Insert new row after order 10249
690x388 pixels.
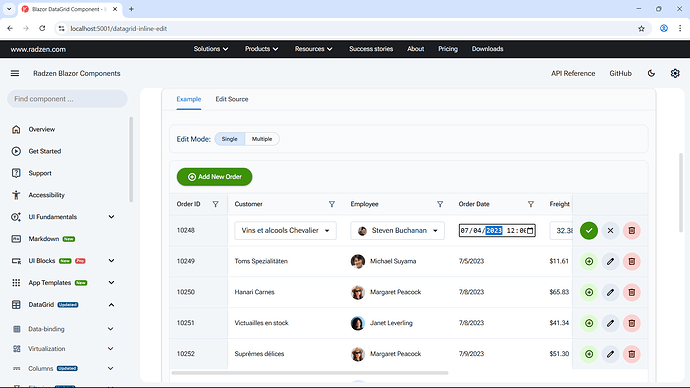pyautogui.click(x=589, y=261)
